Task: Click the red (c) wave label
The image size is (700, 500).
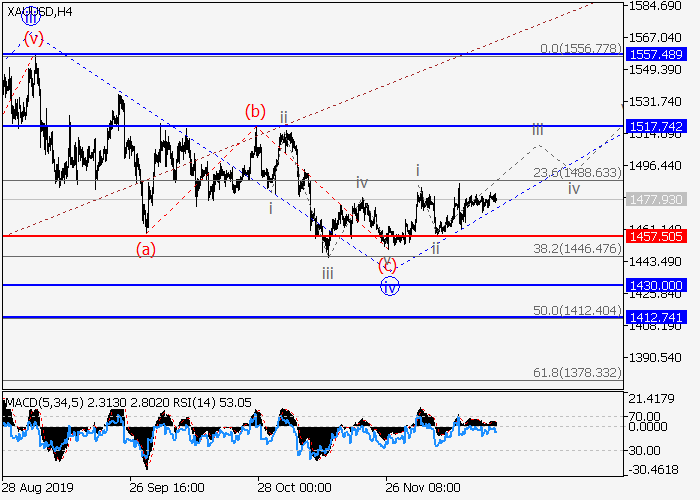Action: coord(387,266)
